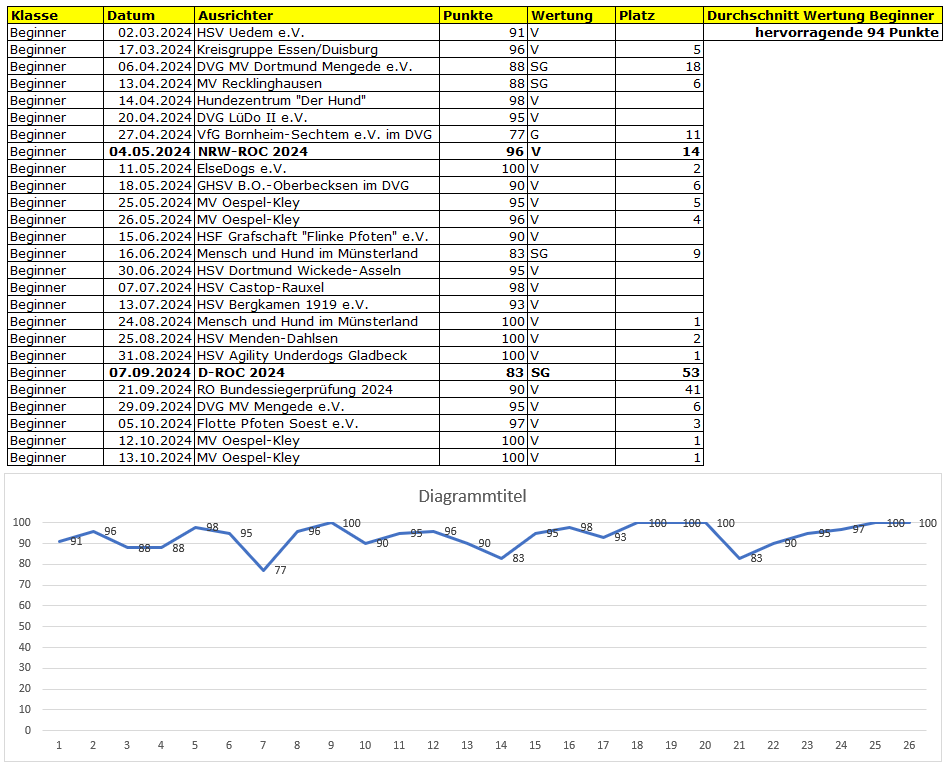
Task: Click 'Flotte Pfoten Soest e.V.' cell
Action: 317,424
